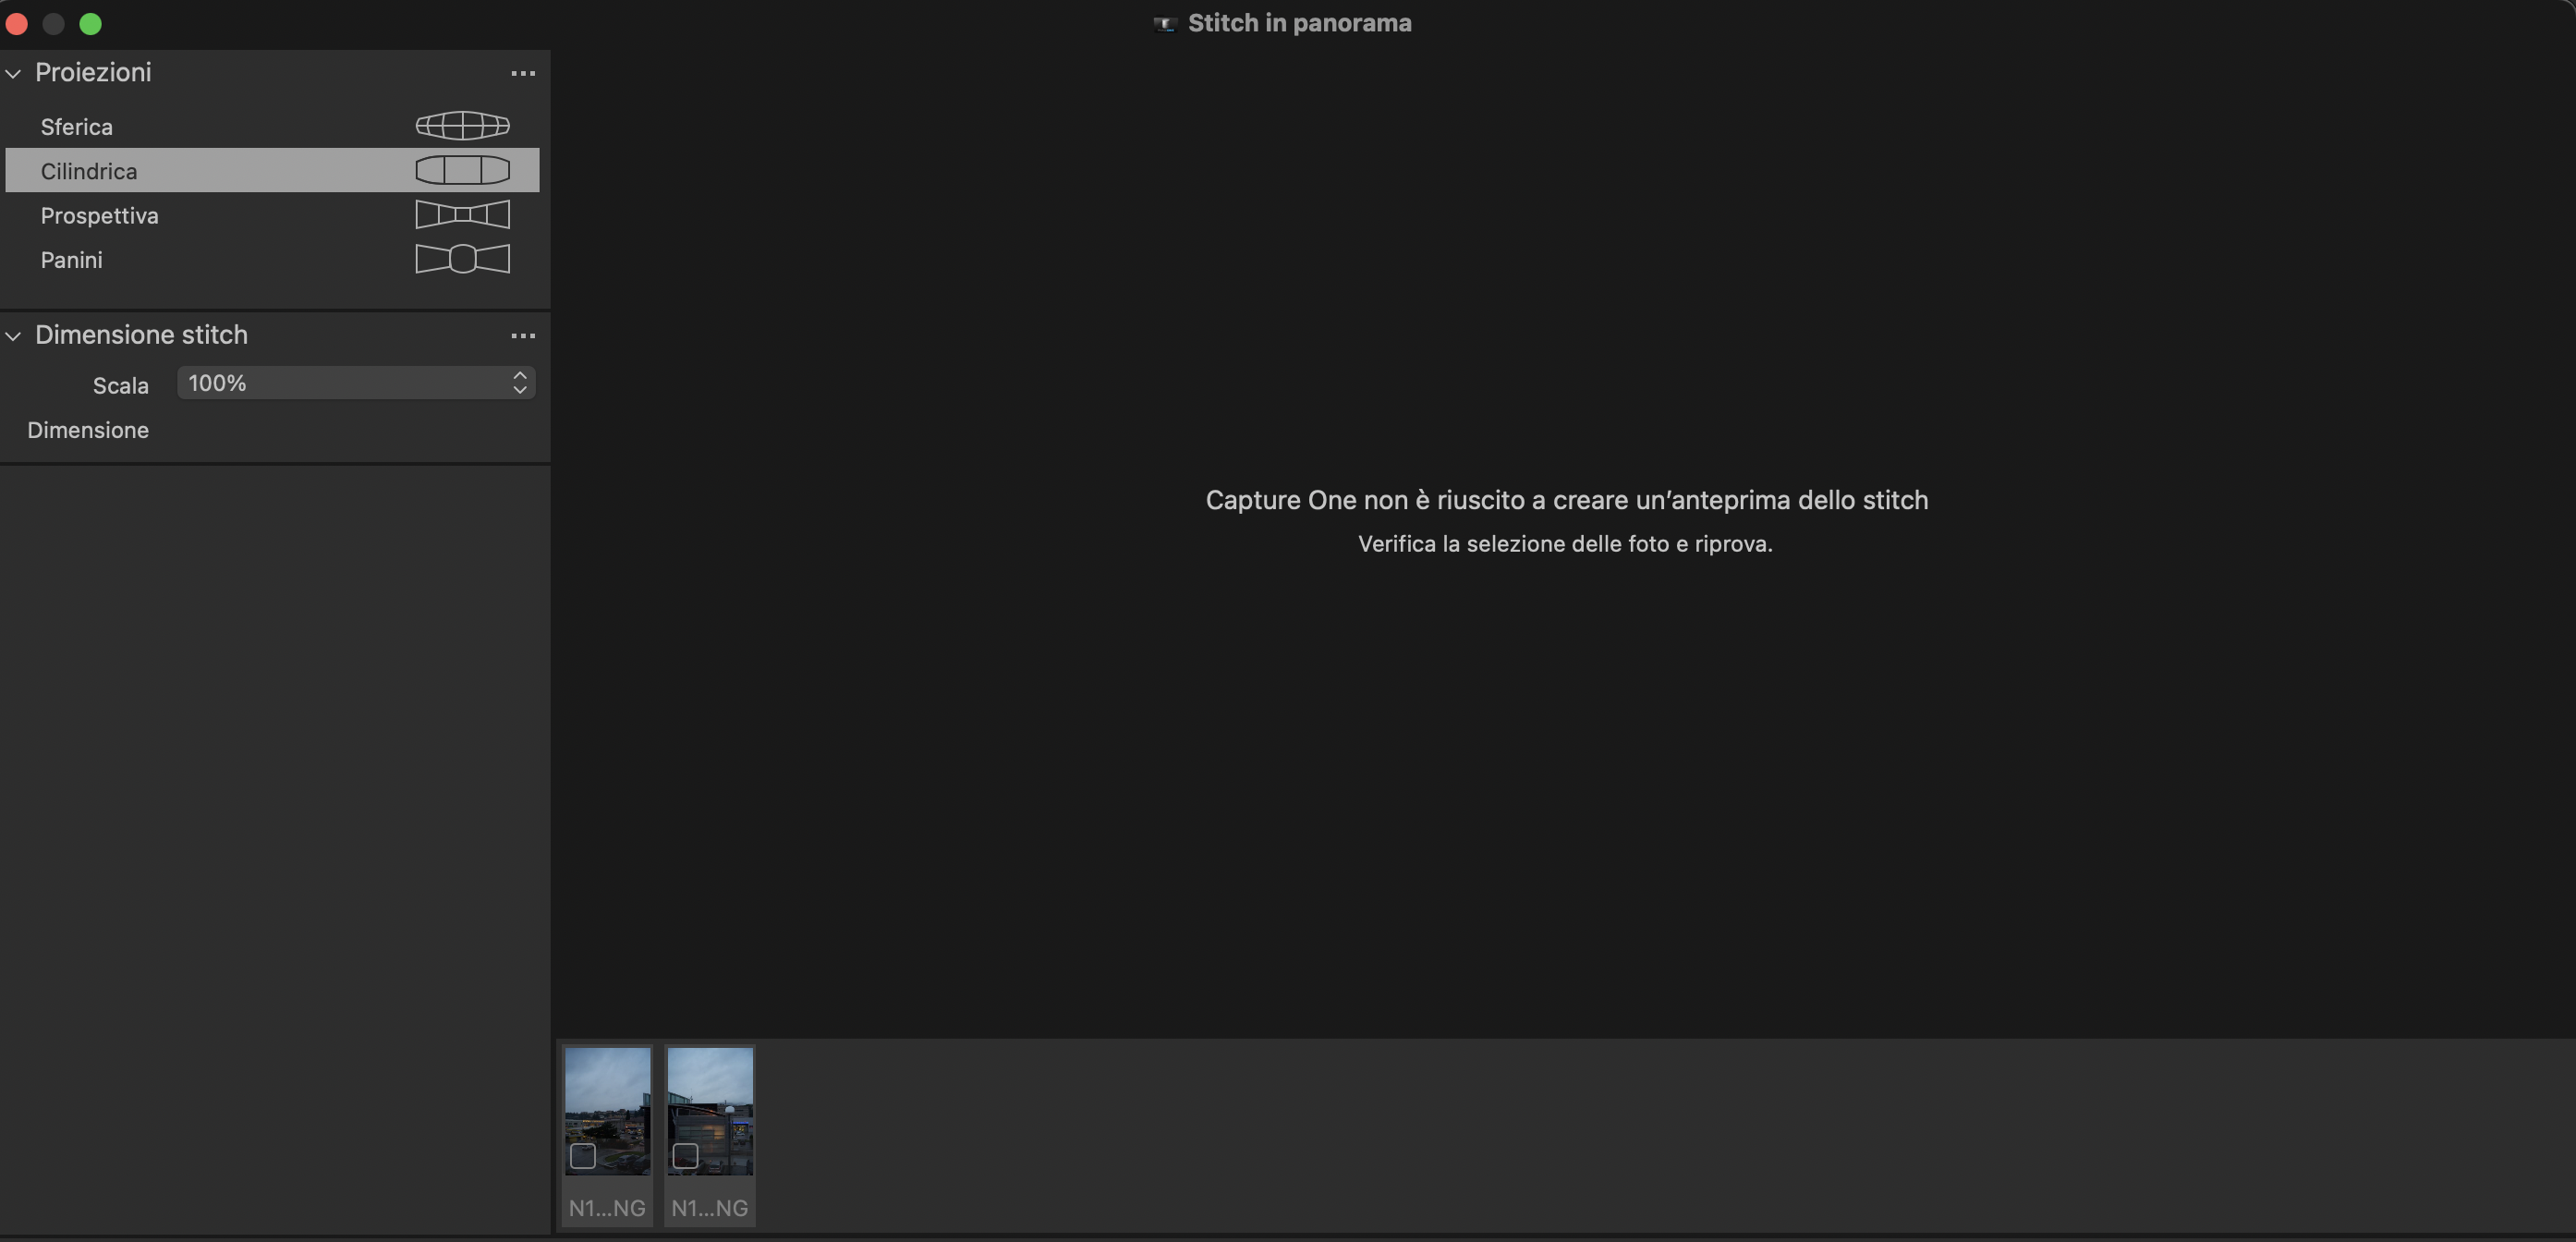The image size is (2576, 1242).
Task: Zoom the window with green button
Action: [91, 24]
